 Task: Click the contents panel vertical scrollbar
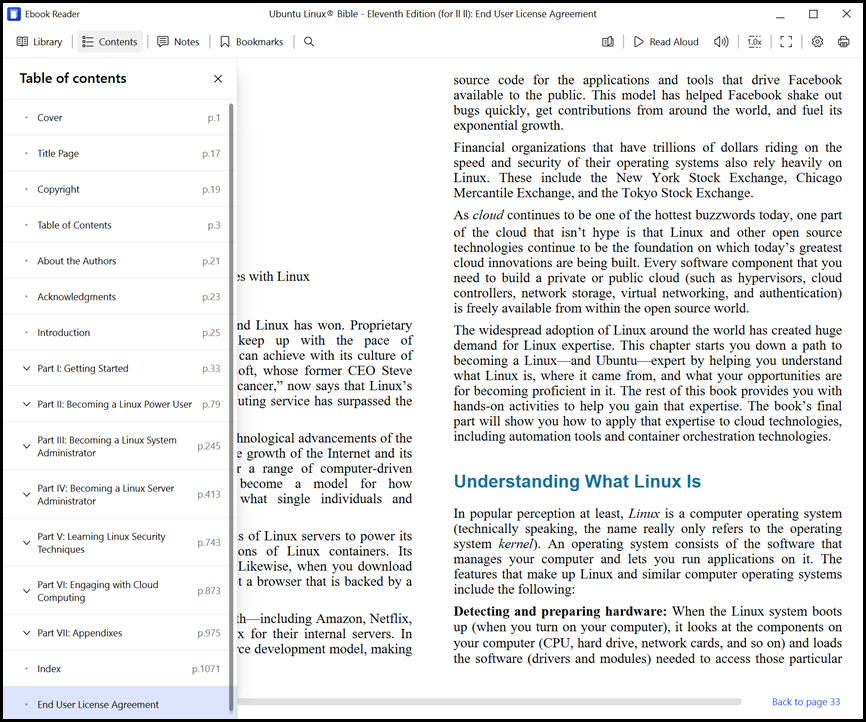tap(231, 407)
